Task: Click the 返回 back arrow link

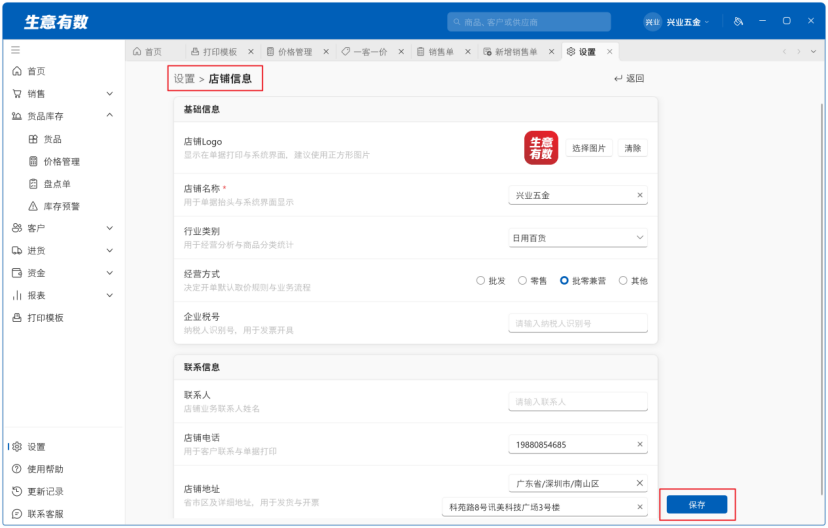Action: (x=629, y=78)
